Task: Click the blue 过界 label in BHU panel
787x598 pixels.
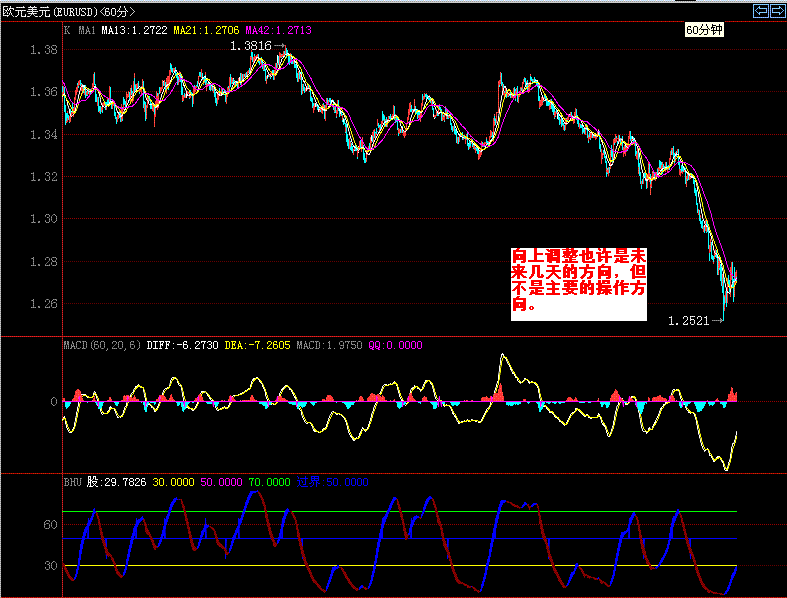Action: [x=308, y=481]
